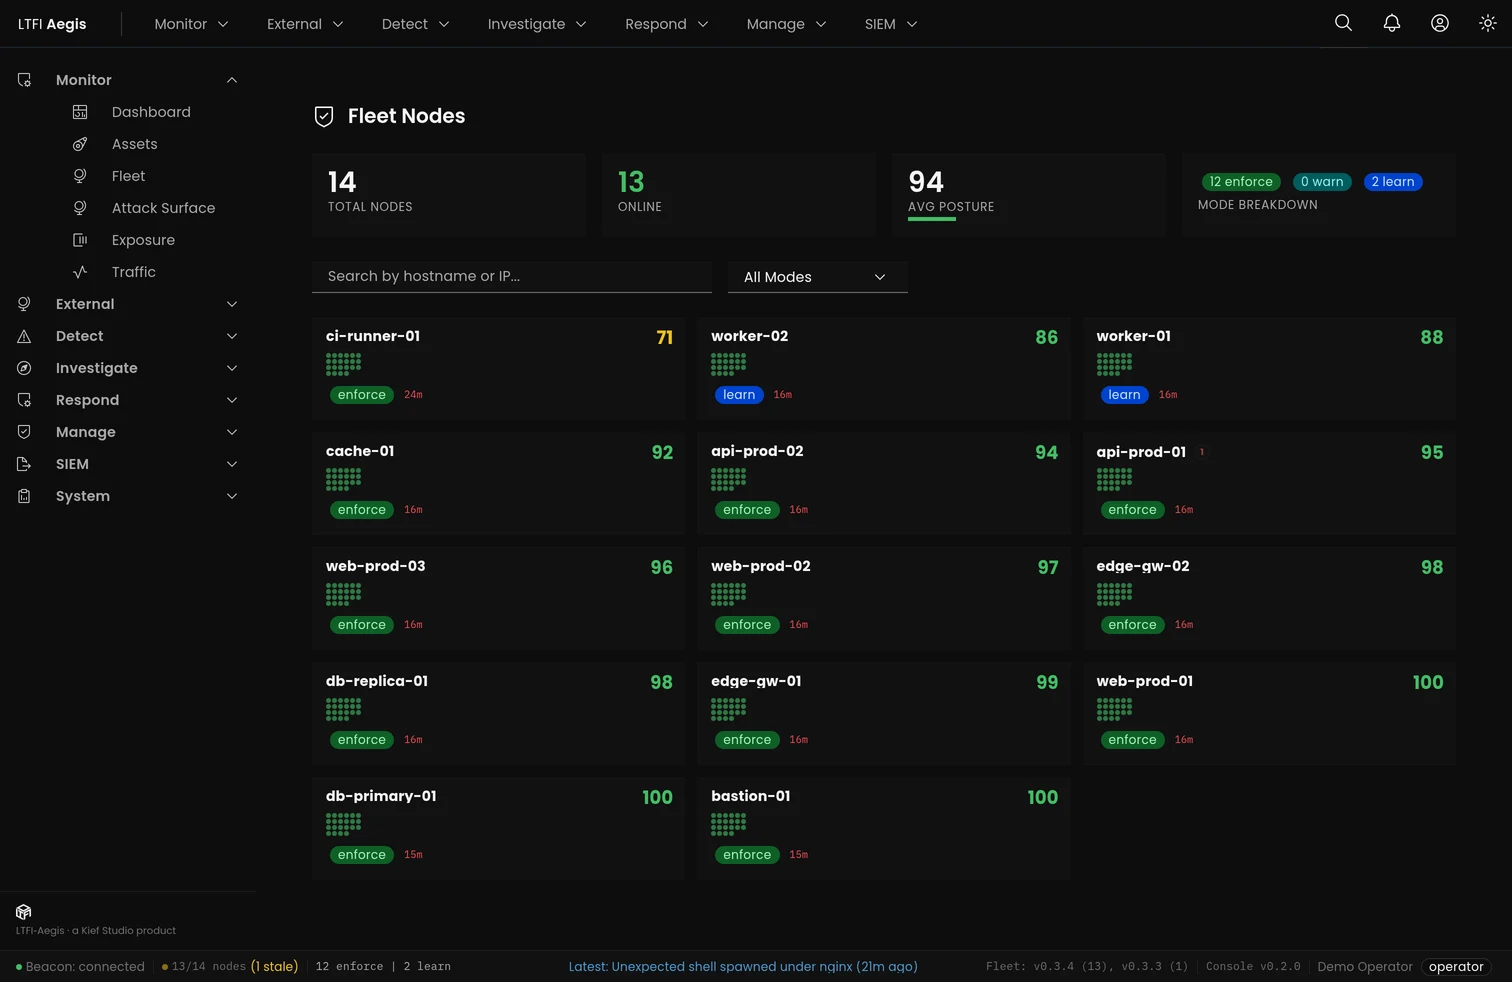Click the External section icon in sidebar

tap(24, 304)
